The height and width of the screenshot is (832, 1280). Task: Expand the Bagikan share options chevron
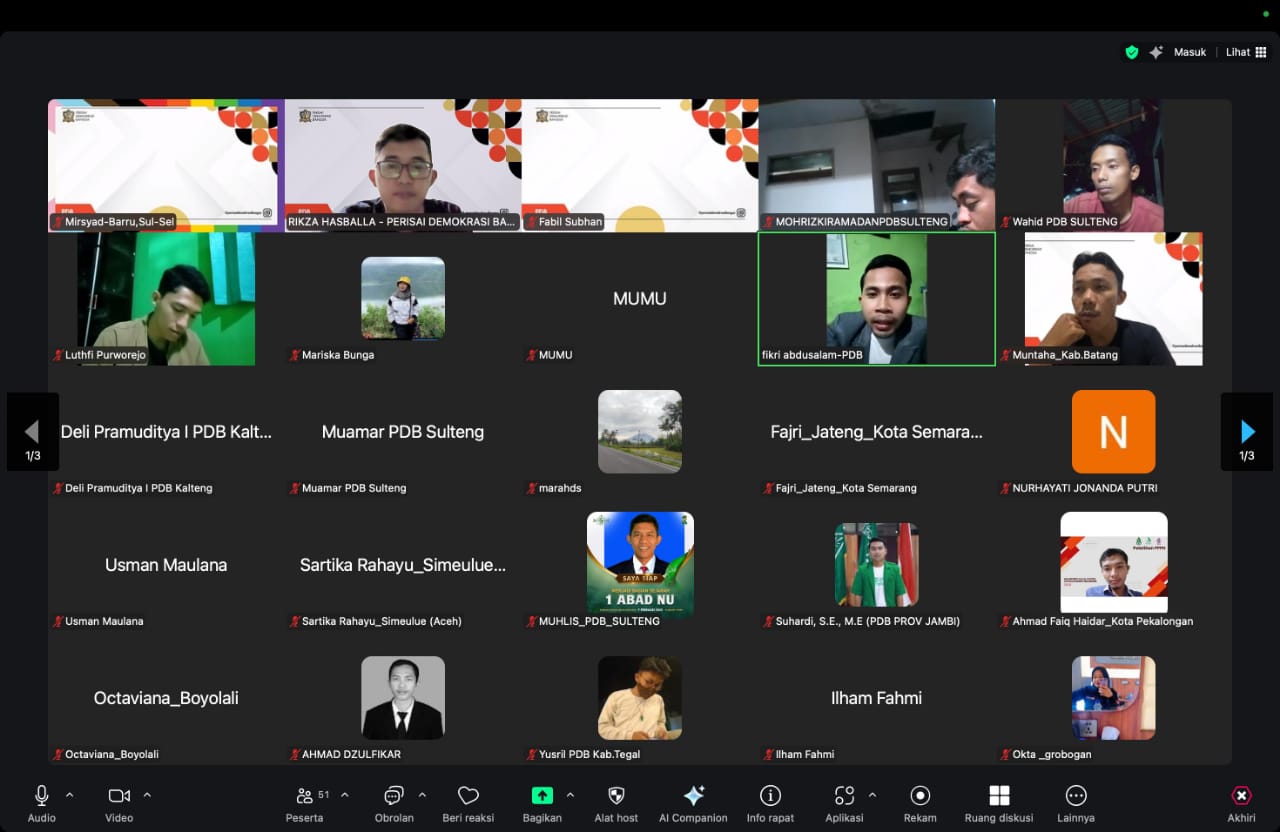point(570,795)
